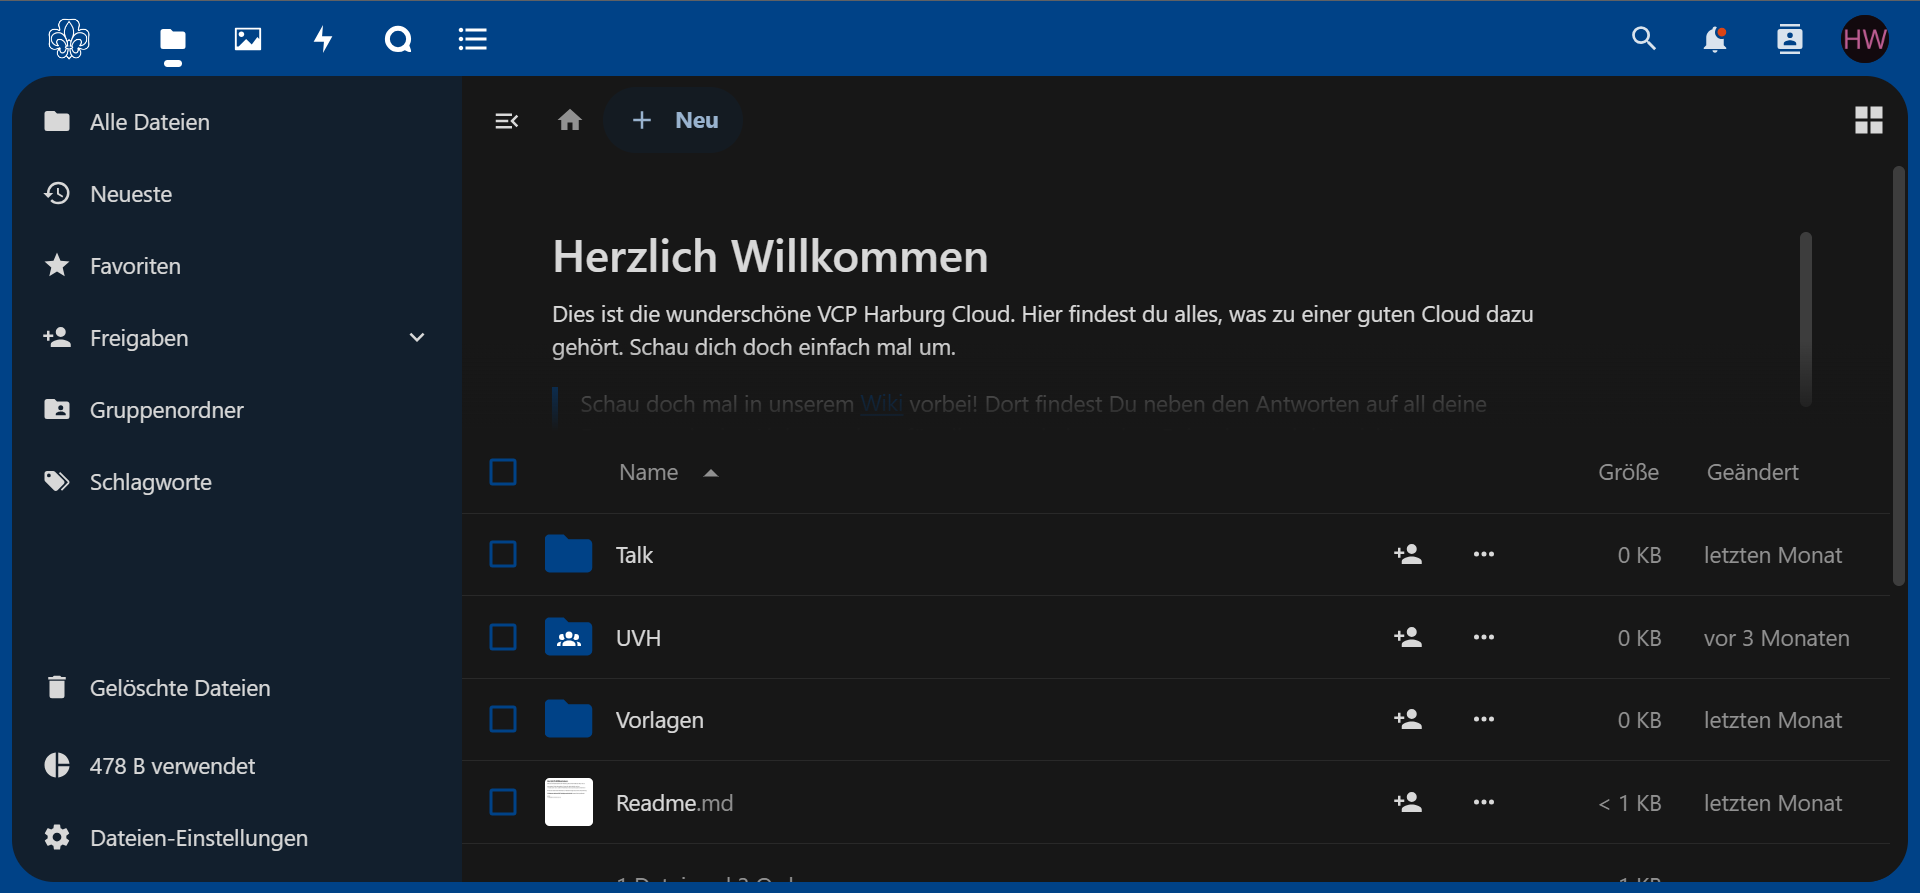
Task: Select the UVH folder checkbox
Action: click(x=503, y=637)
